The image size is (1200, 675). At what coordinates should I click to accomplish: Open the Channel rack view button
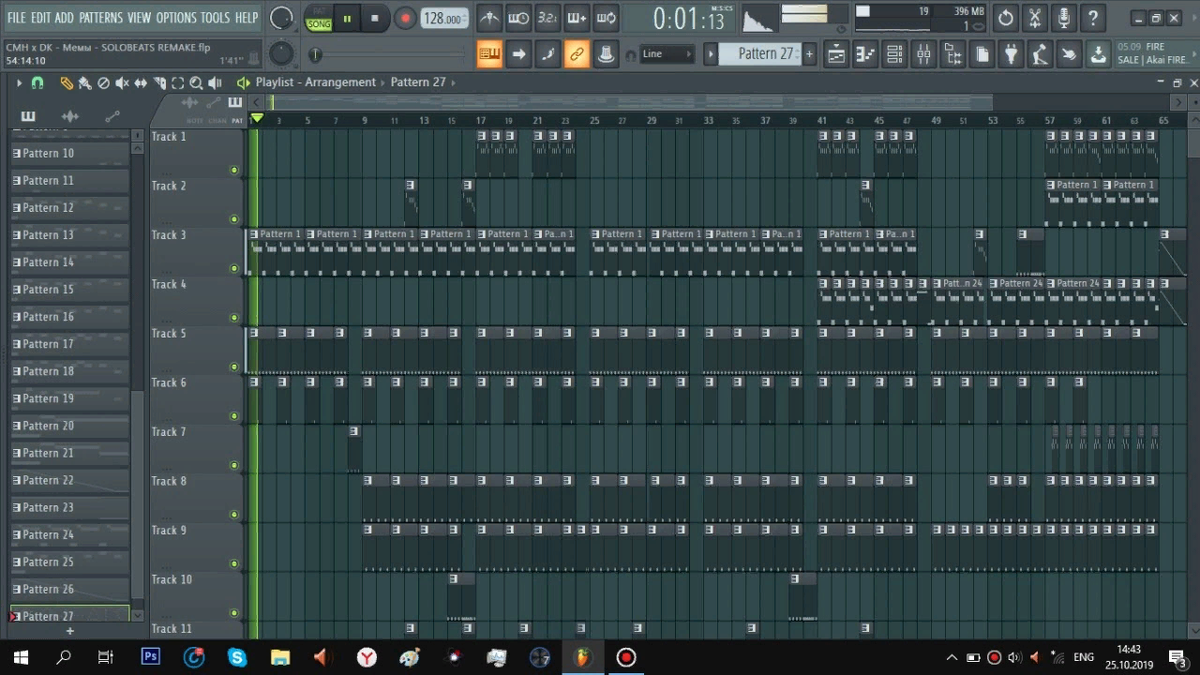[x=894, y=55]
